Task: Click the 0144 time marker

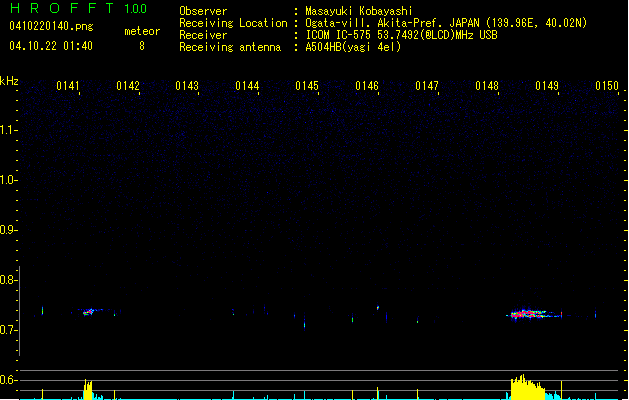Action: point(247,86)
